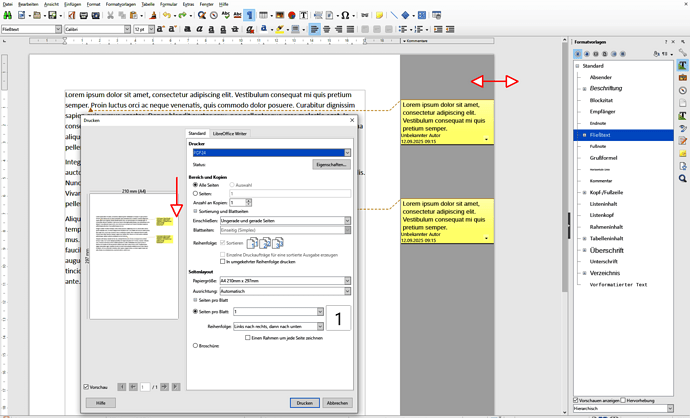690x418 pixels.
Task: Create a new document via toolbar icon
Action: coord(21,15)
